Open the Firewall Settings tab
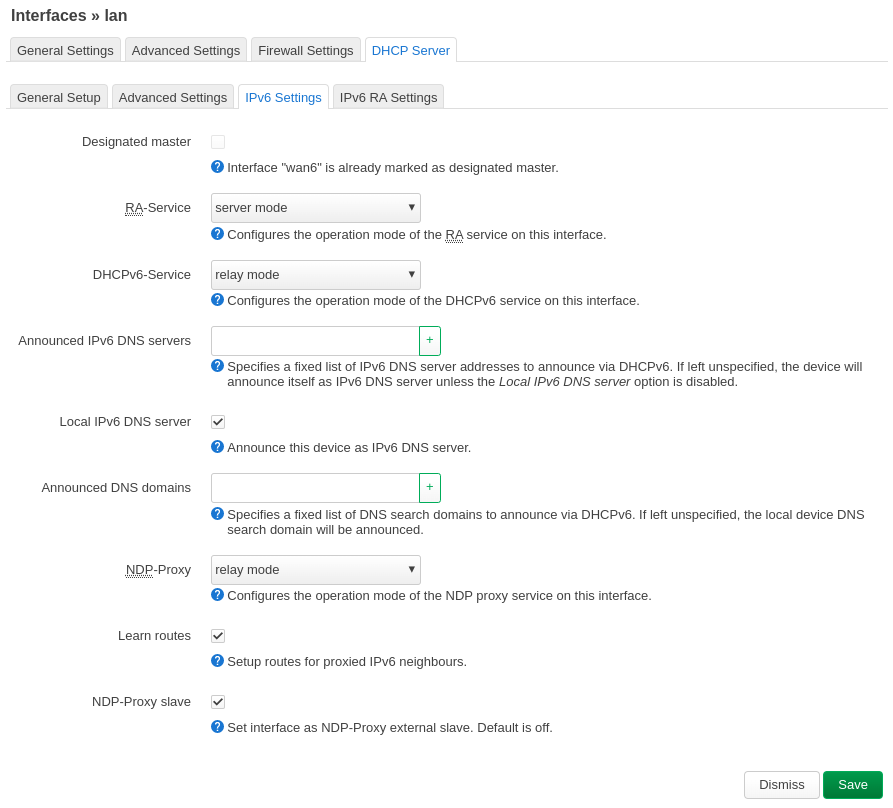The width and height of the screenshot is (893, 808). click(306, 50)
